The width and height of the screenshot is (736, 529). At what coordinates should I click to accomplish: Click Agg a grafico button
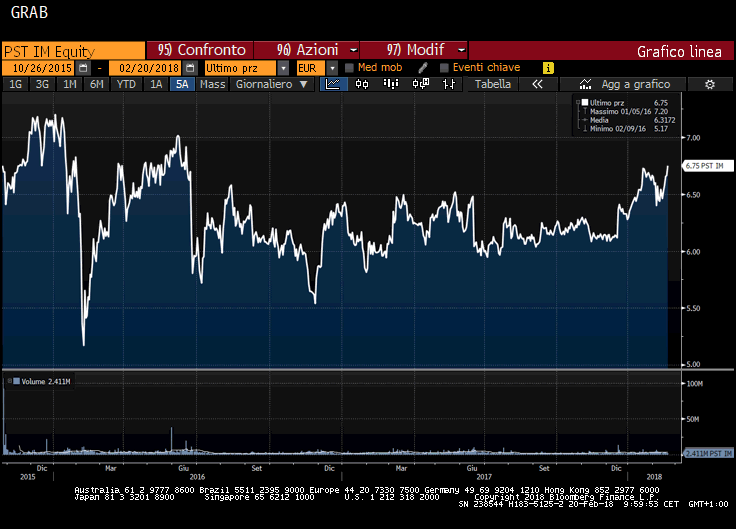coord(628,85)
